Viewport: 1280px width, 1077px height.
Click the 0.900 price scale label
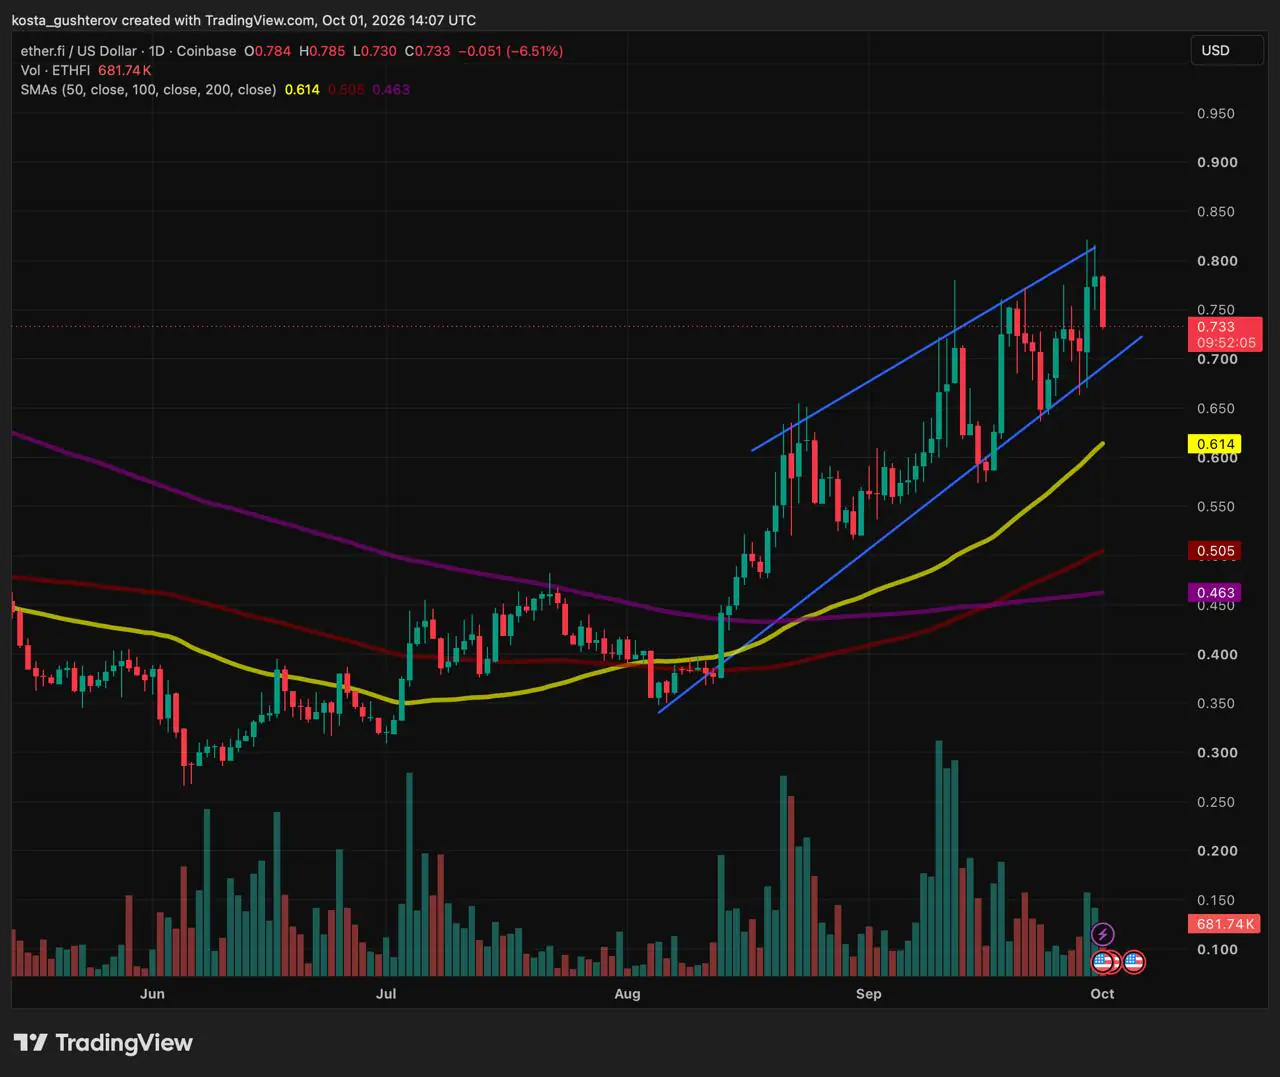[x=1217, y=163]
